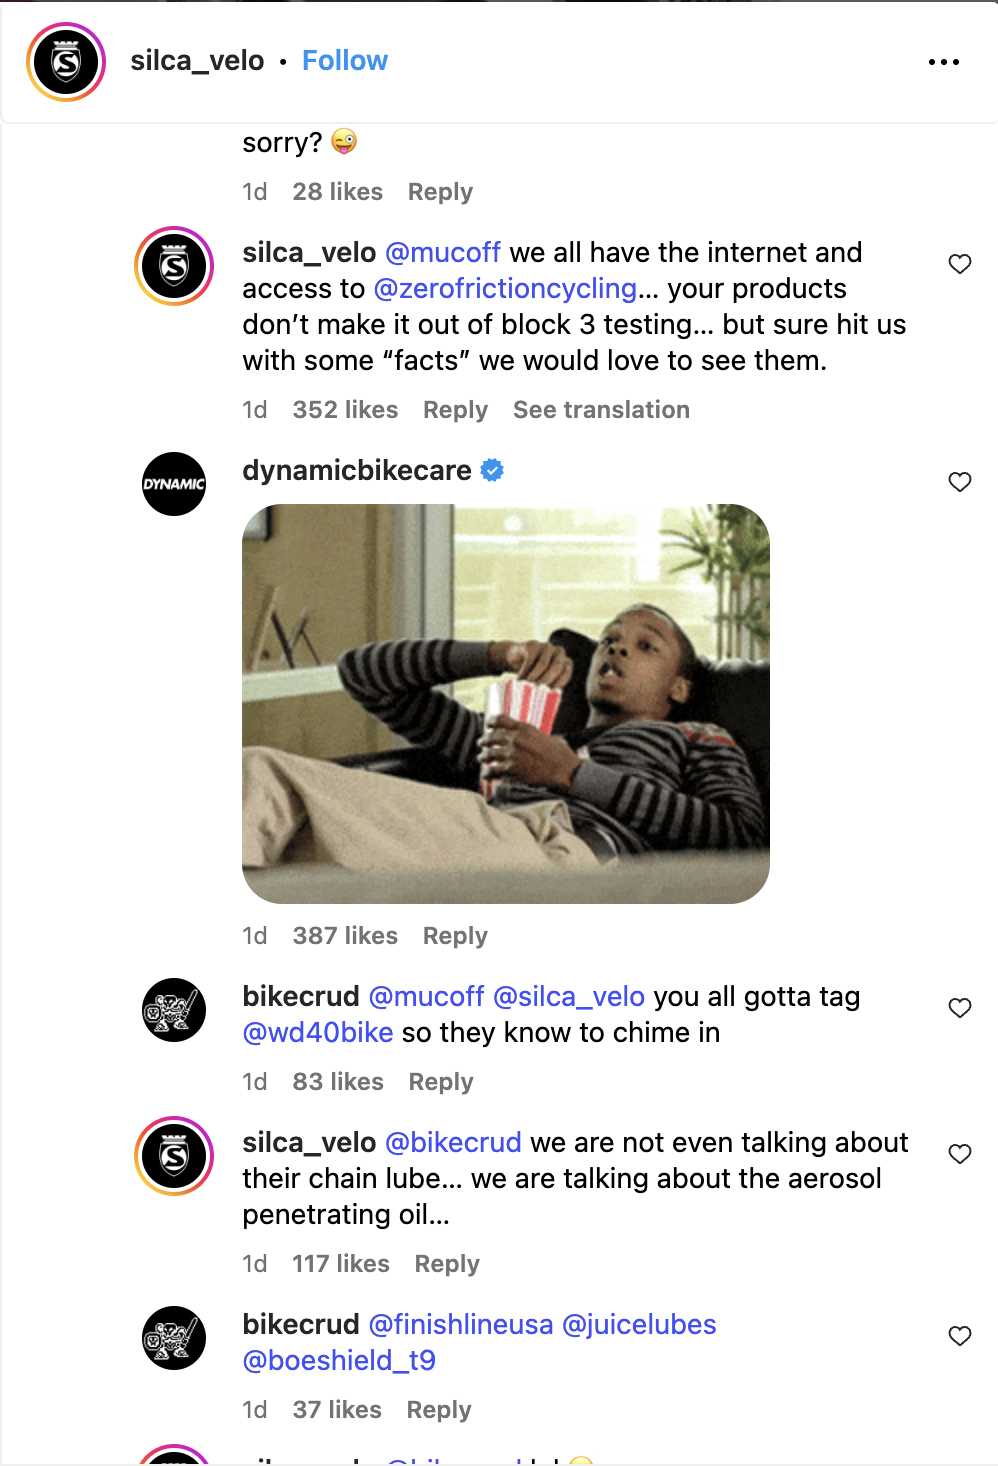998x1466 pixels.
Task: View the 387 likes list
Action: click(345, 936)
